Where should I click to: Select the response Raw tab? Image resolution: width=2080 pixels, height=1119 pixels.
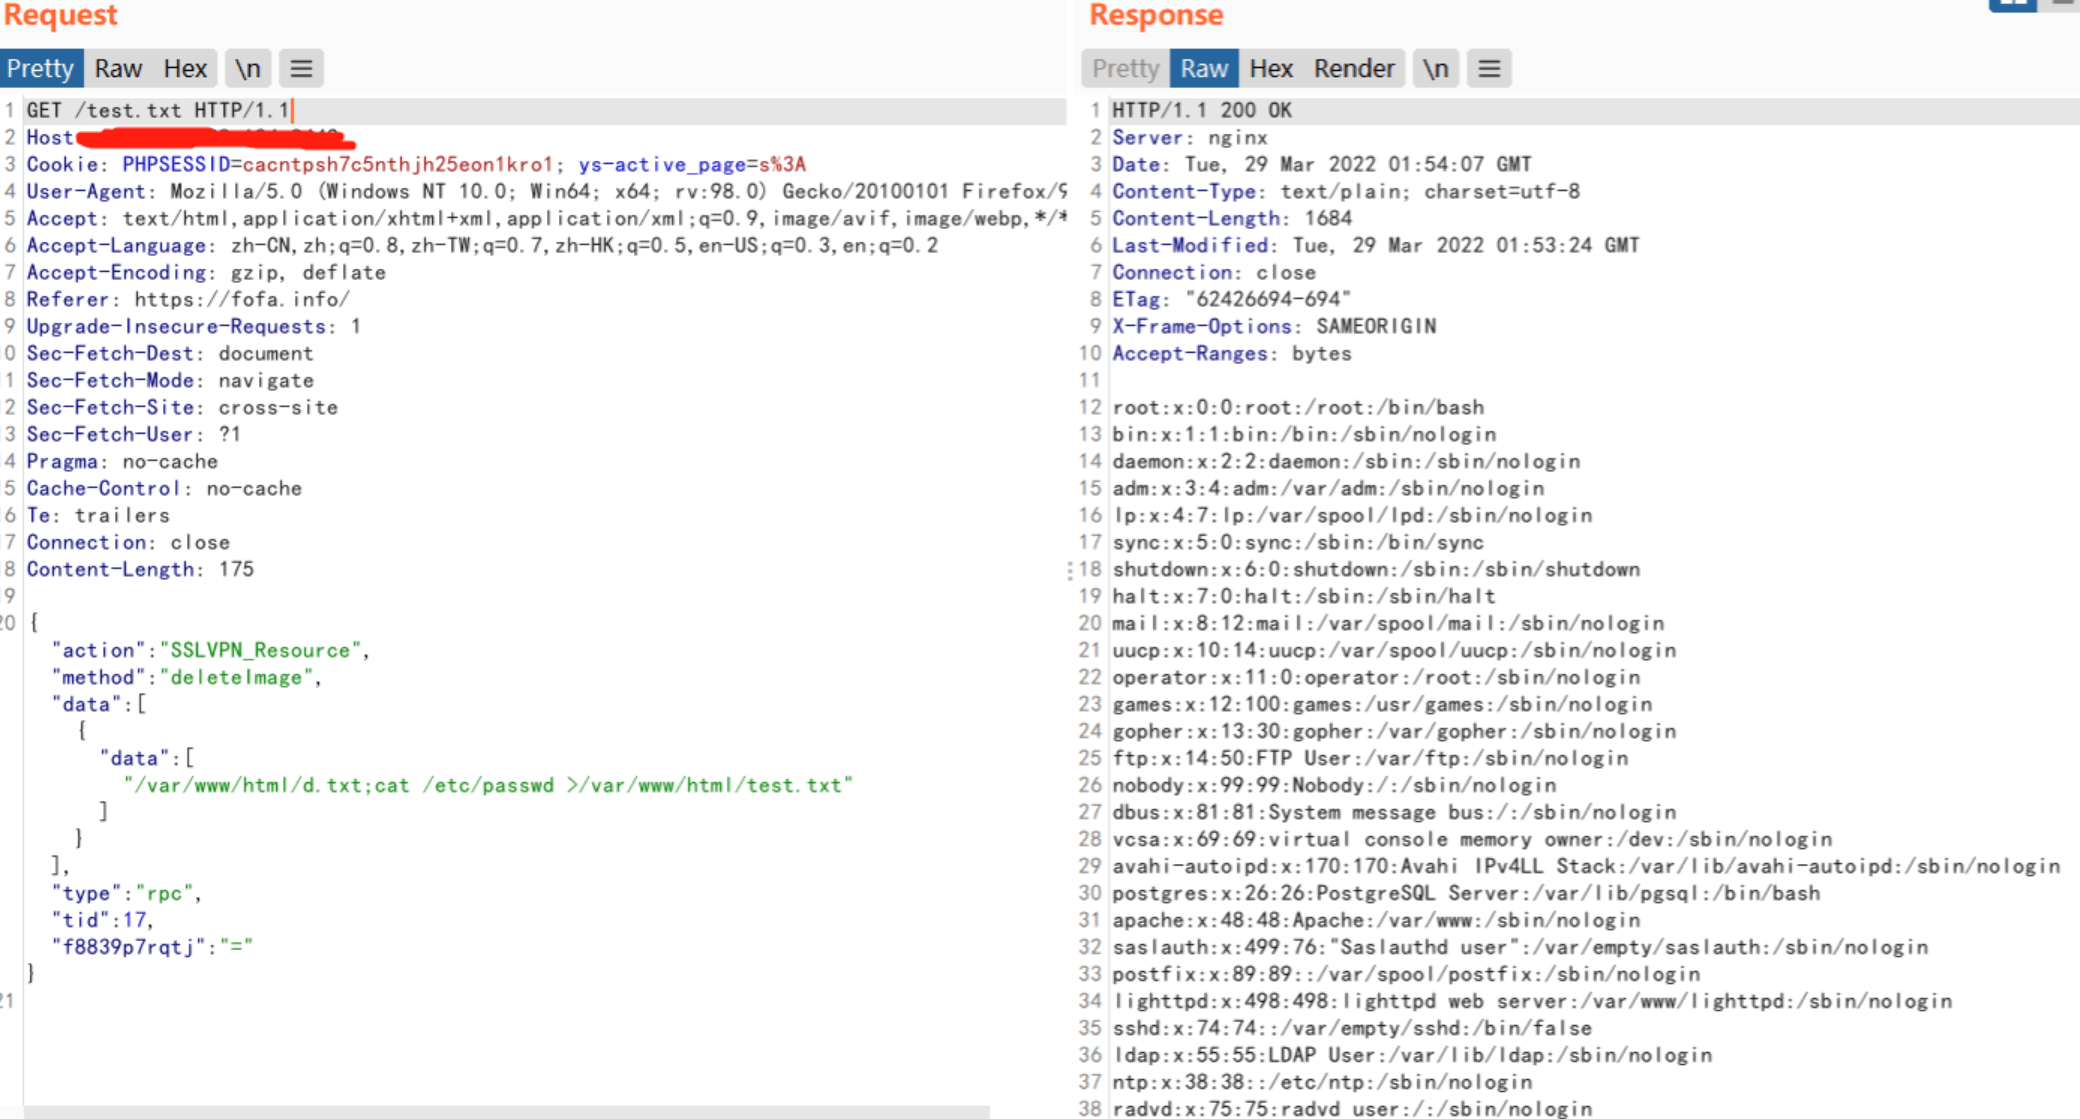coord(1204,69)
